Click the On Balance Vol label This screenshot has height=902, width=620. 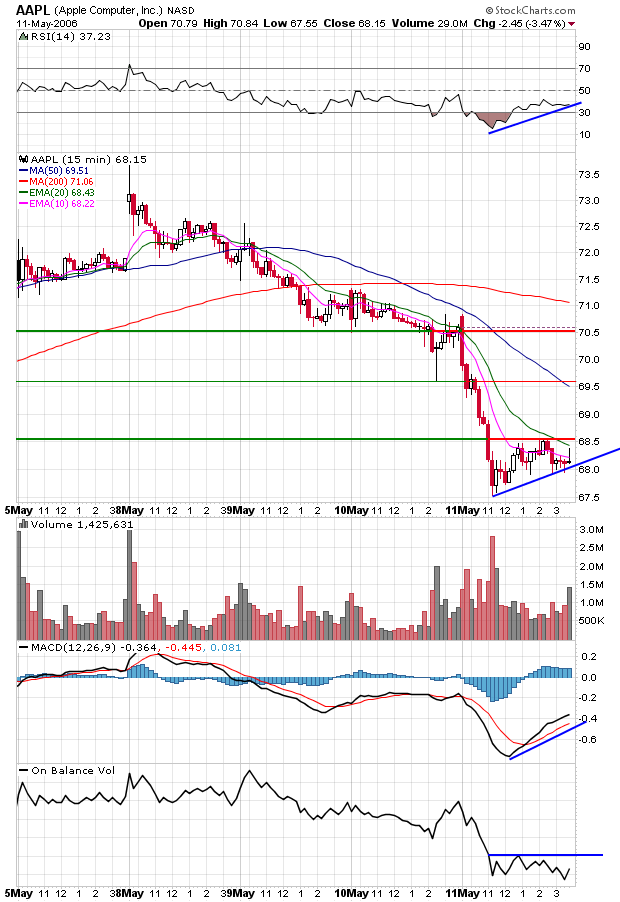tap(73, 770)
